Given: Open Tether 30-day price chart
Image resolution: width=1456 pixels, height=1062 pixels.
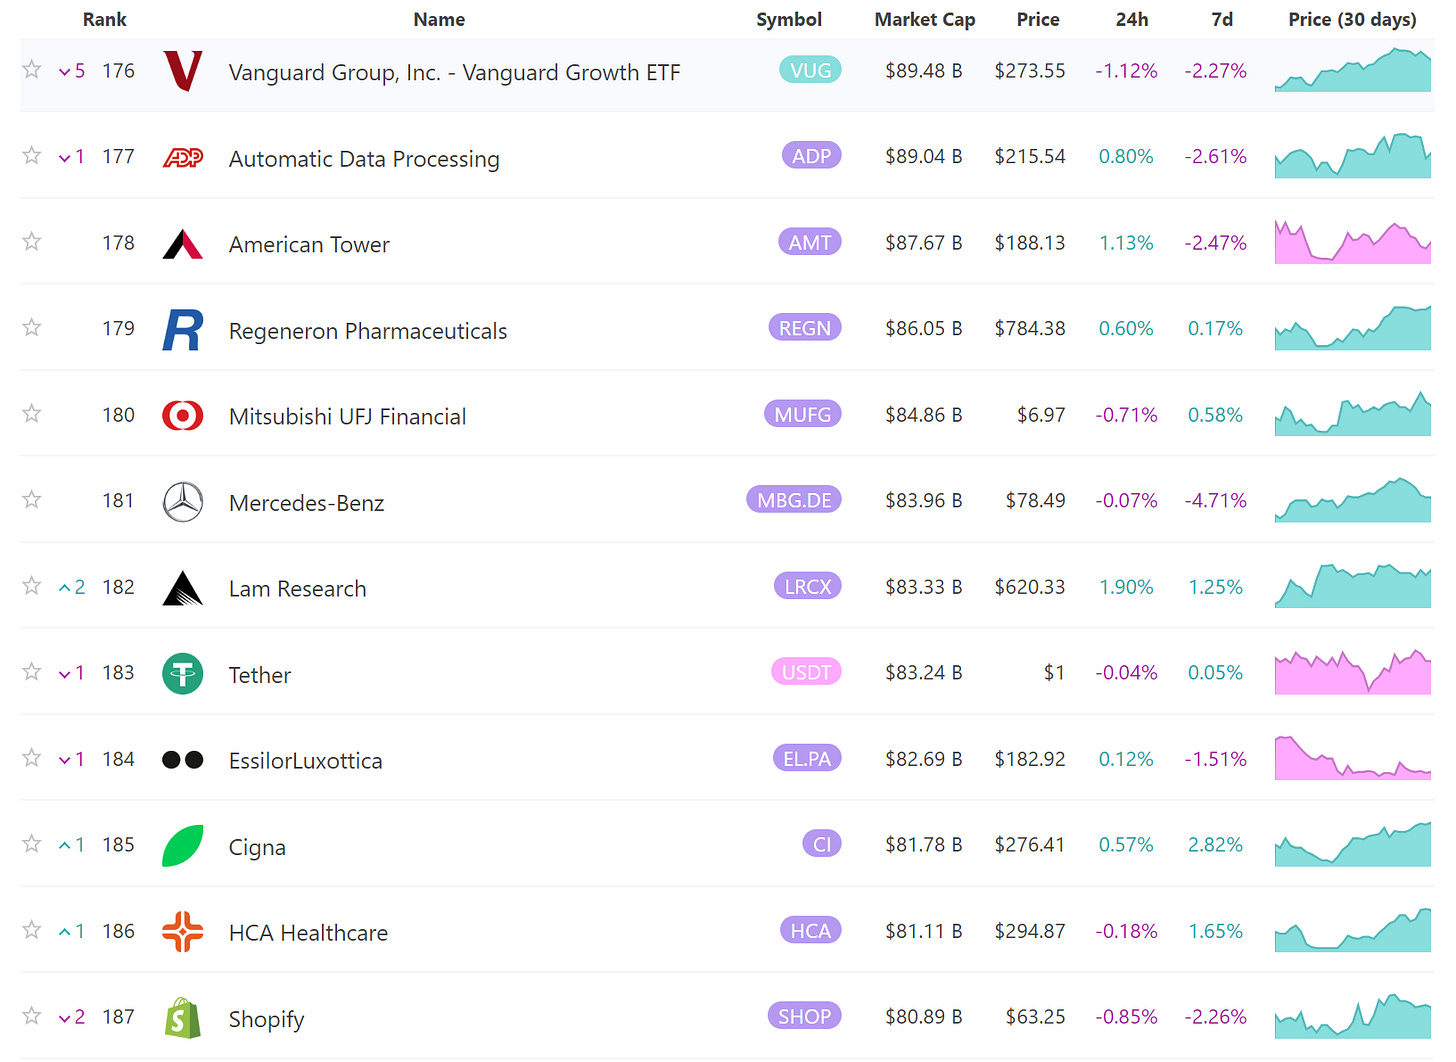Looking at the screenshot, I should coord(1352,672).
